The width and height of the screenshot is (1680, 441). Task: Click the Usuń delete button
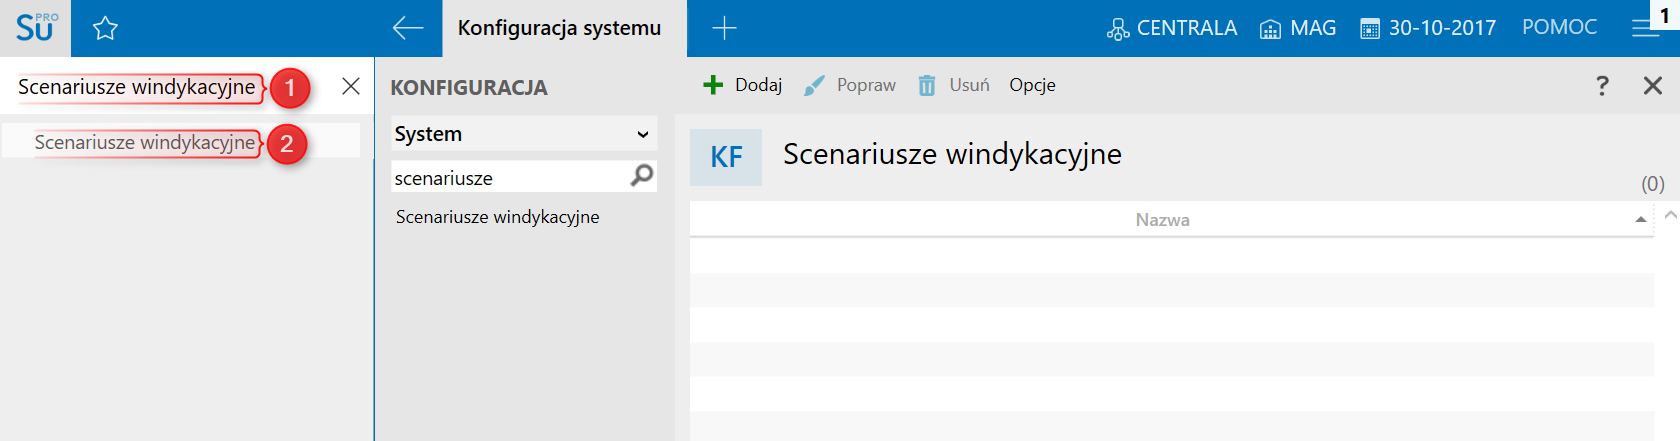[954, 85]
